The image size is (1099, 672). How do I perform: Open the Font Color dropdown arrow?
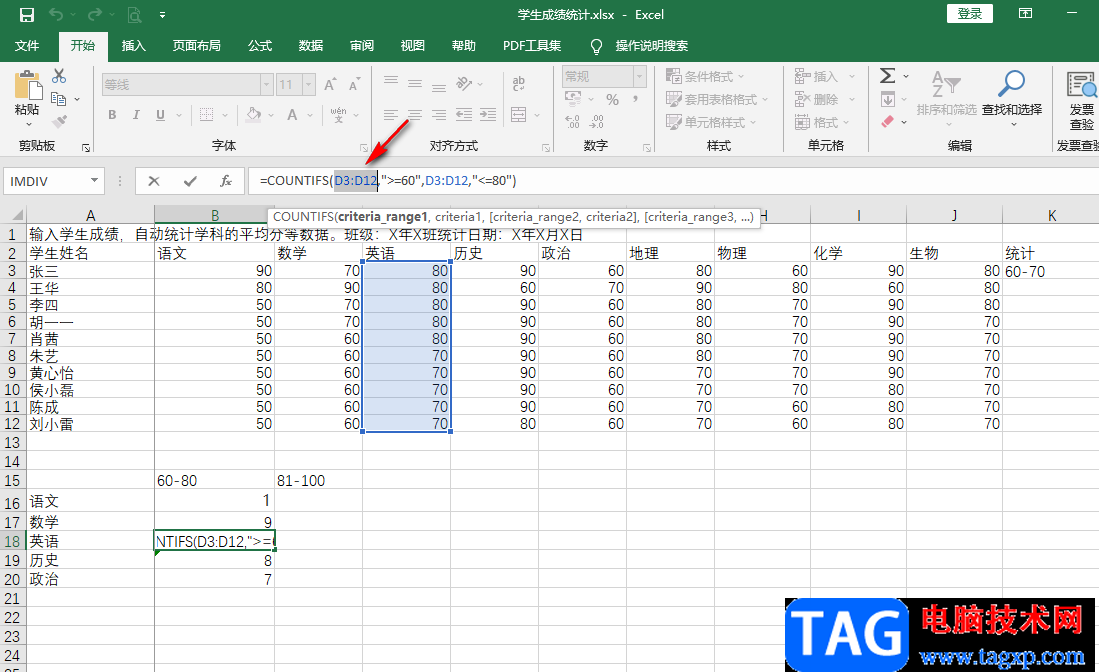point(309,115)
